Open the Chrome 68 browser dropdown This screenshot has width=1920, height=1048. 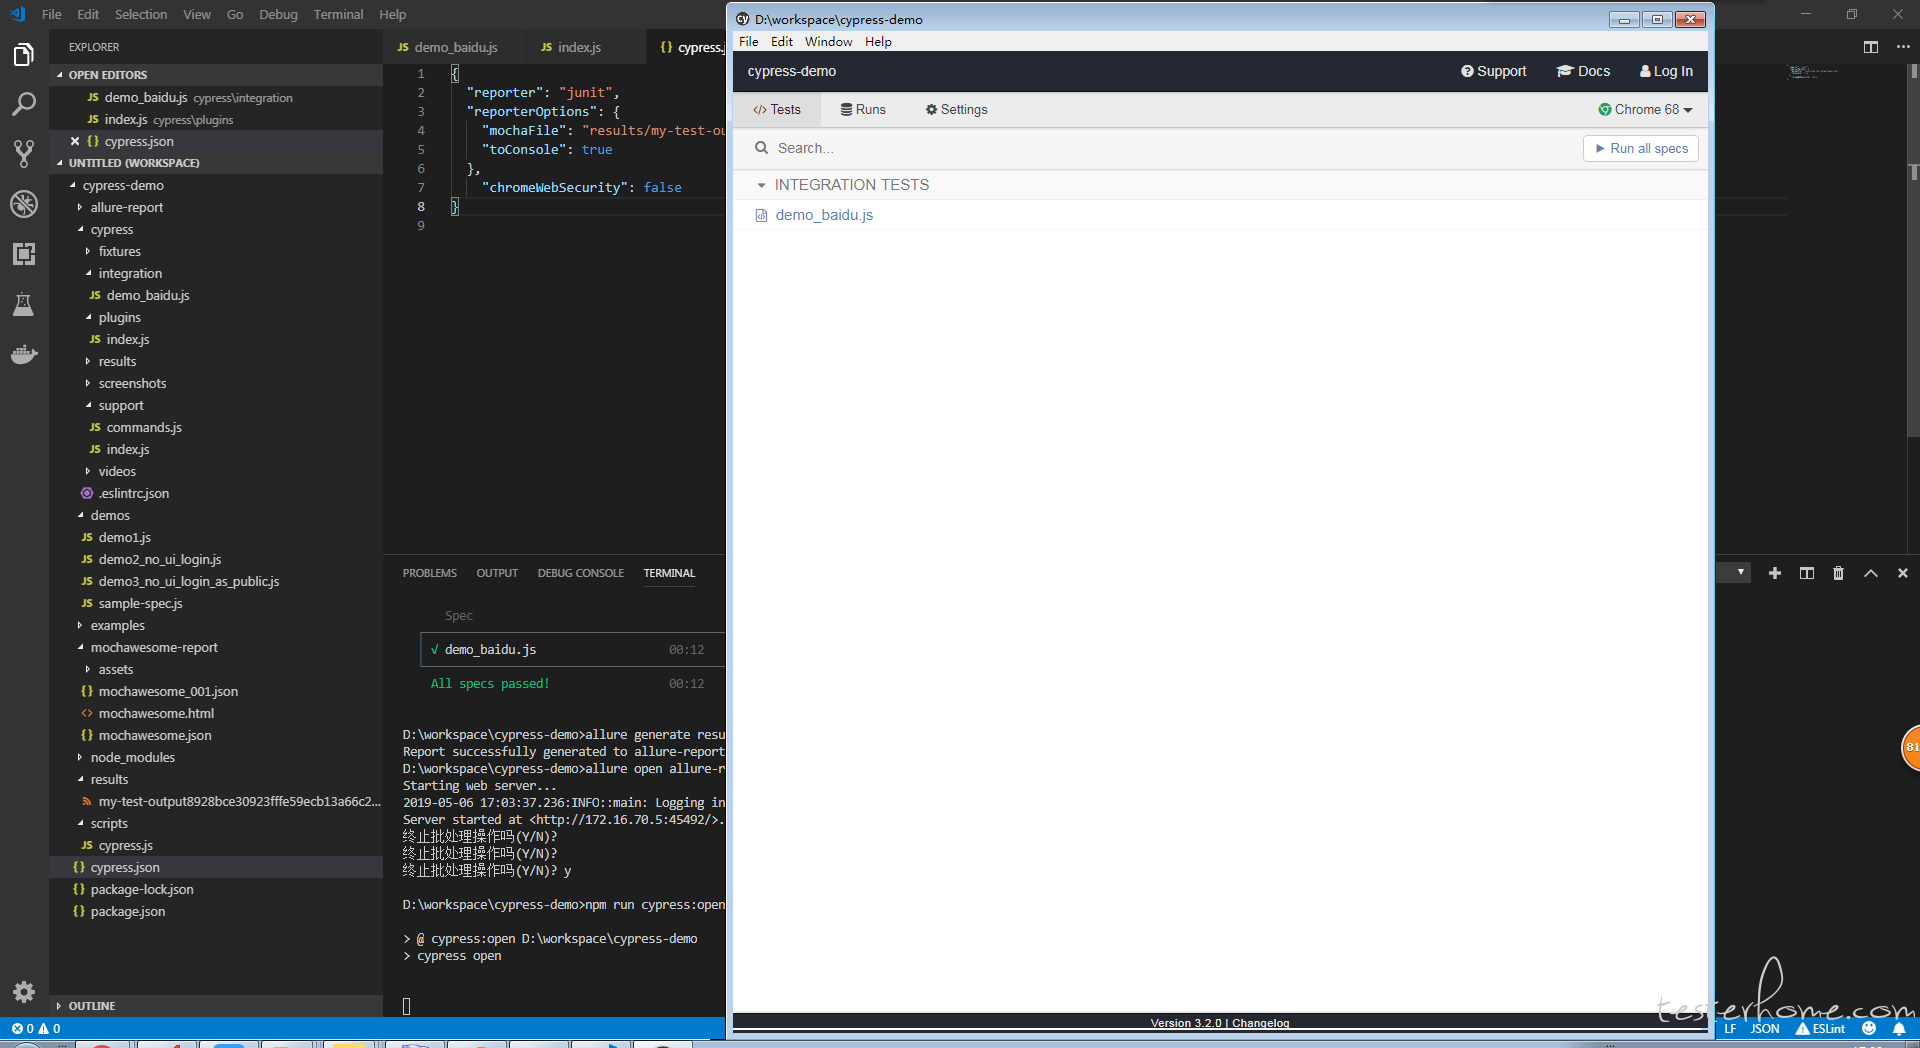pos(1645,110)
